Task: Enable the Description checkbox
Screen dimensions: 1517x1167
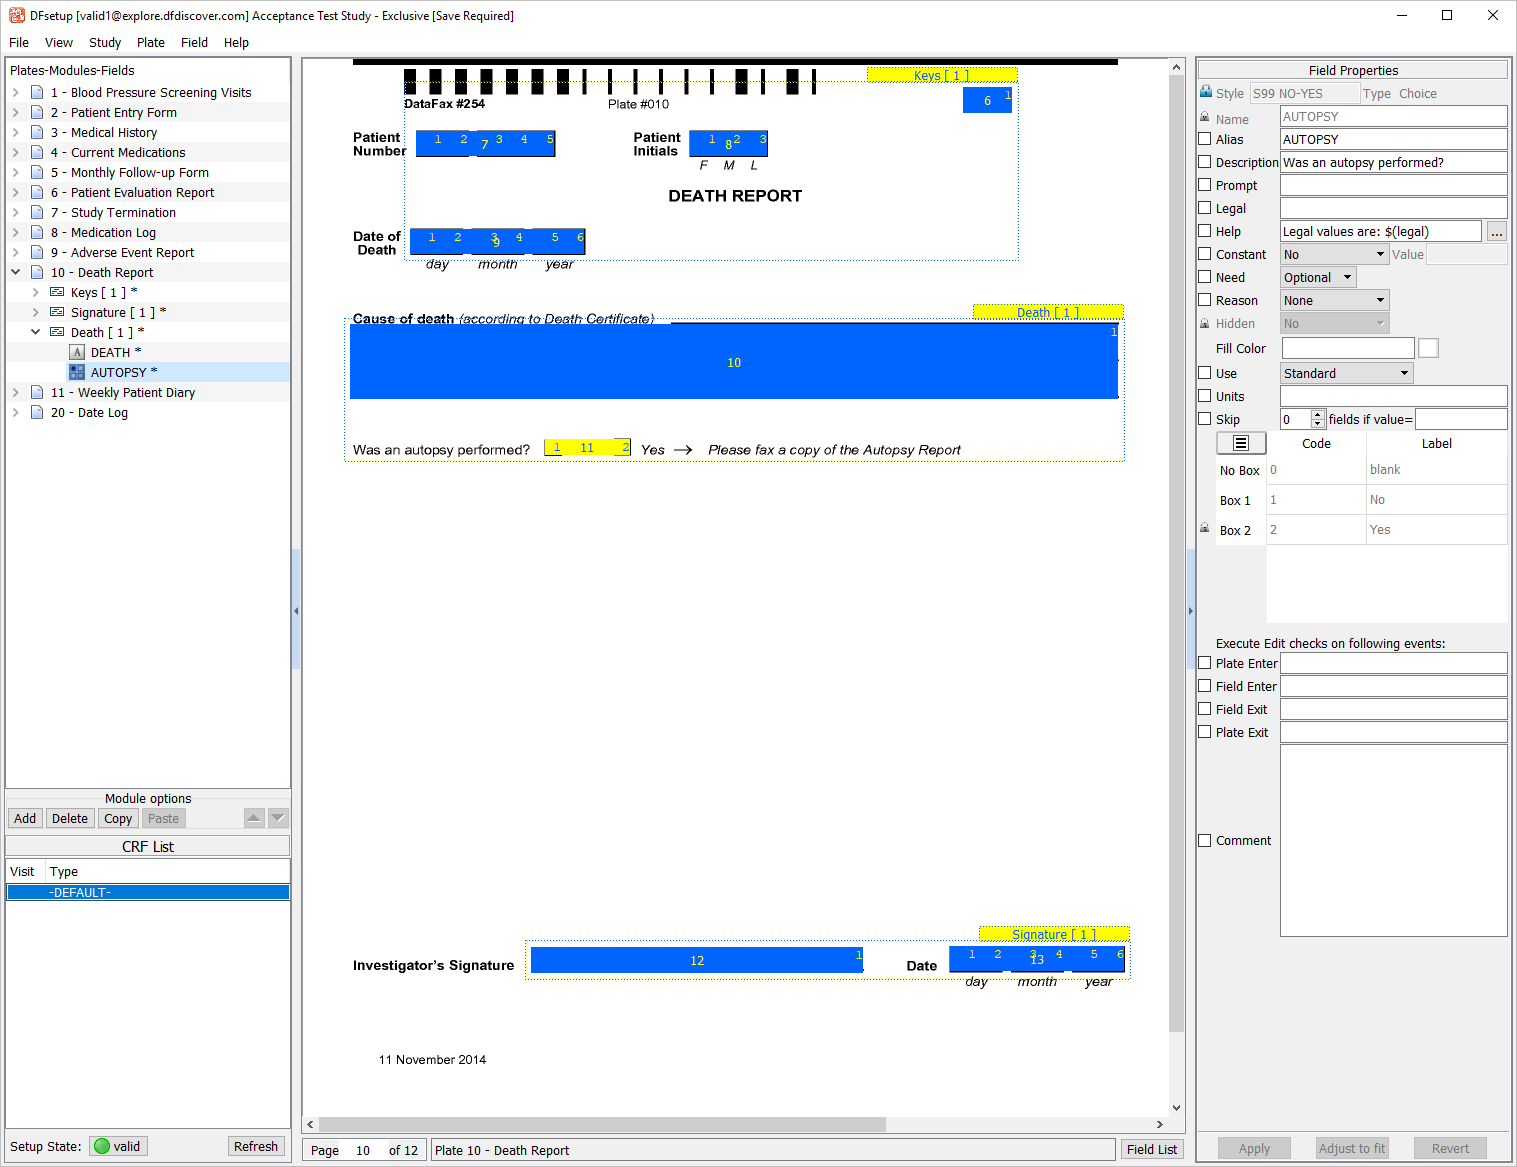Action: pos(1205,162)
